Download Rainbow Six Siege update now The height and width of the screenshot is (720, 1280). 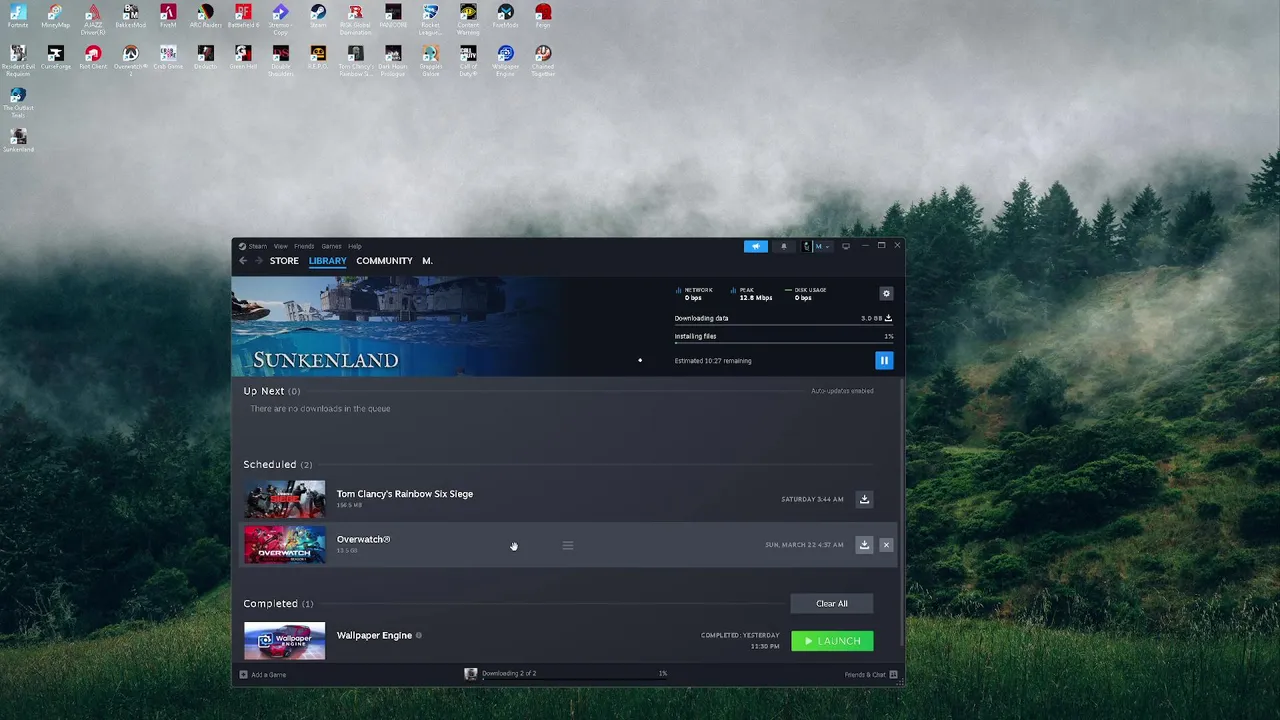864,499
